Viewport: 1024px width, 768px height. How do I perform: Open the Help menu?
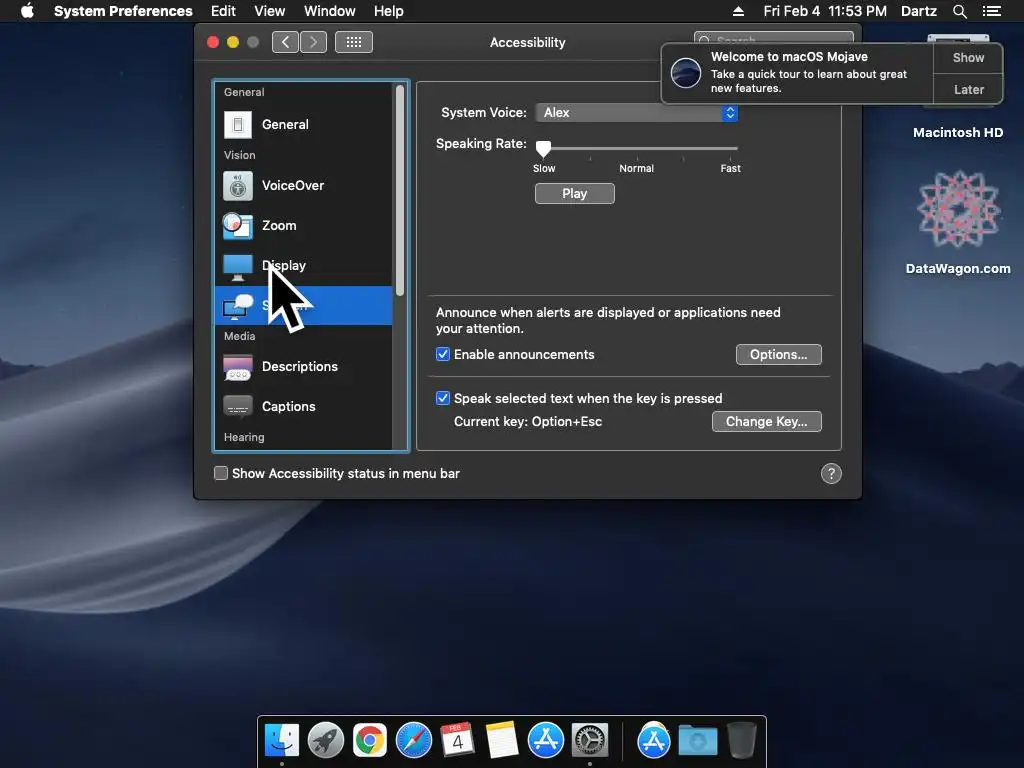pyautogui.click(x=389, y=11)
